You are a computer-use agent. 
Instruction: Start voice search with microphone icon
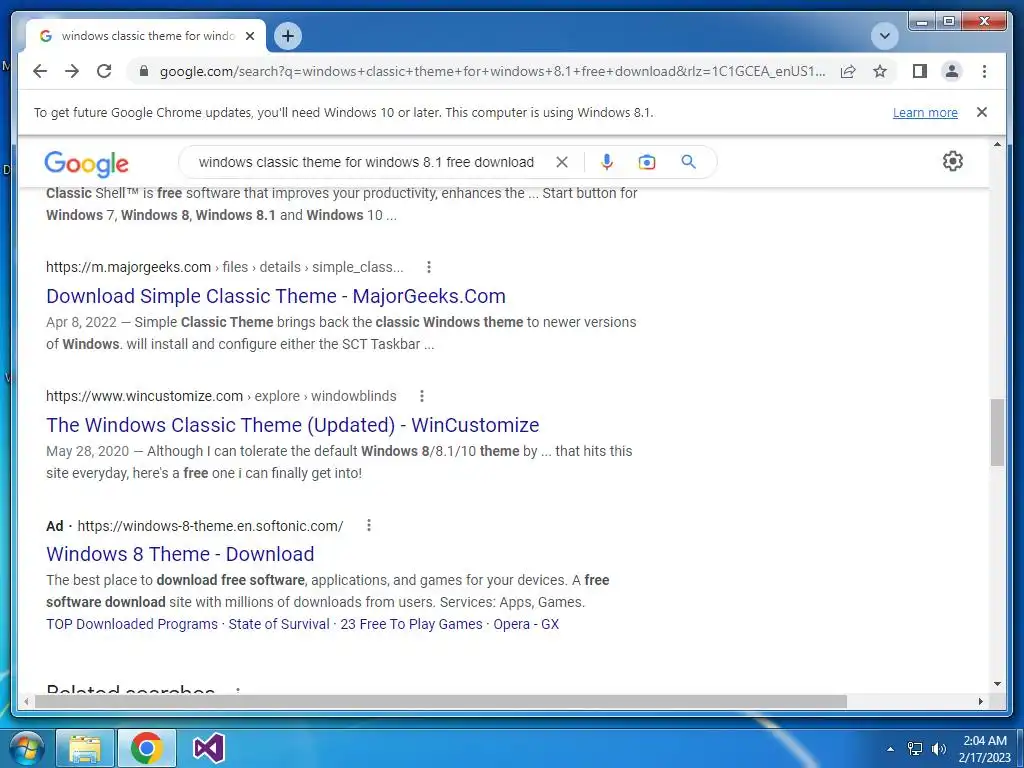(x=607, y=162)
